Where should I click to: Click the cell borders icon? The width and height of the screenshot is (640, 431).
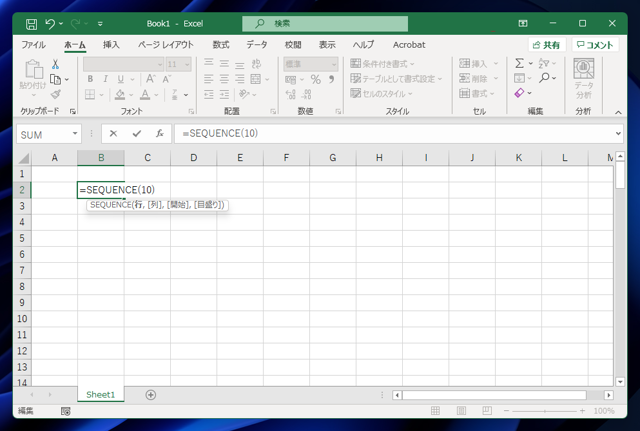(90, 95)
